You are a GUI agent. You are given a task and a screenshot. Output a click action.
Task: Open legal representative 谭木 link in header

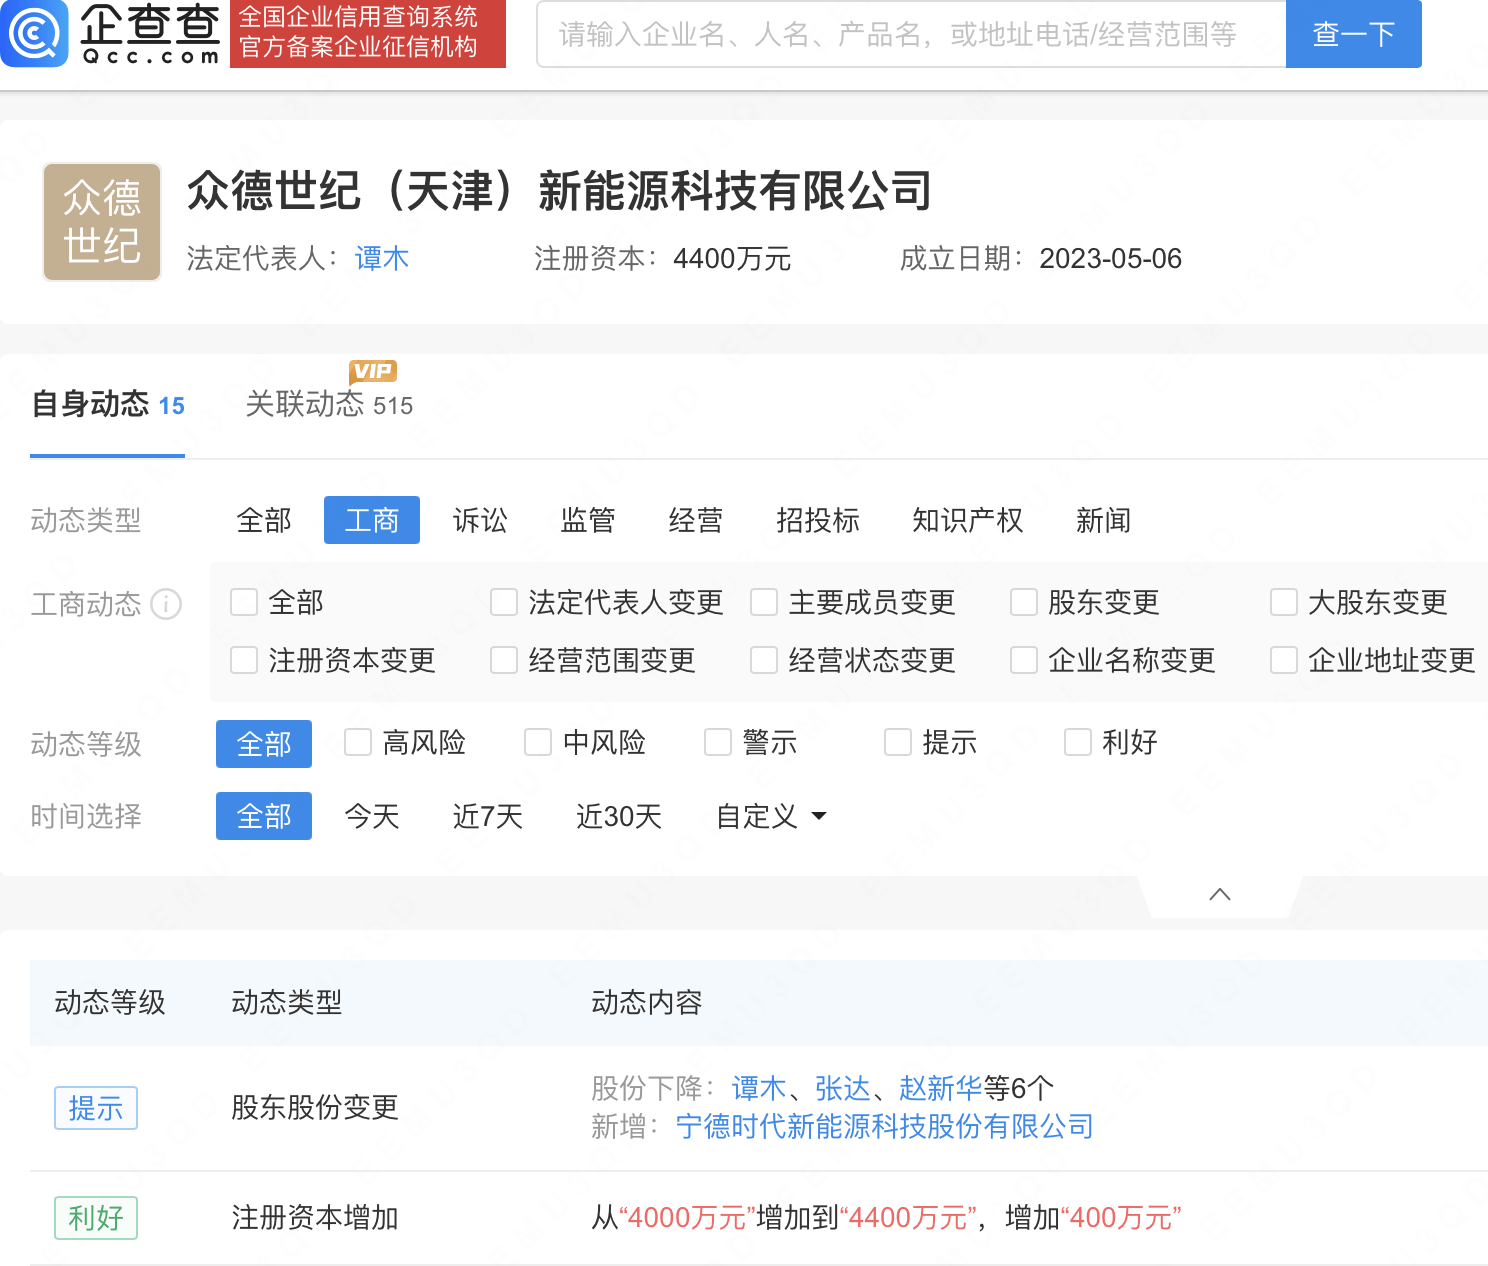click(382, 258)
